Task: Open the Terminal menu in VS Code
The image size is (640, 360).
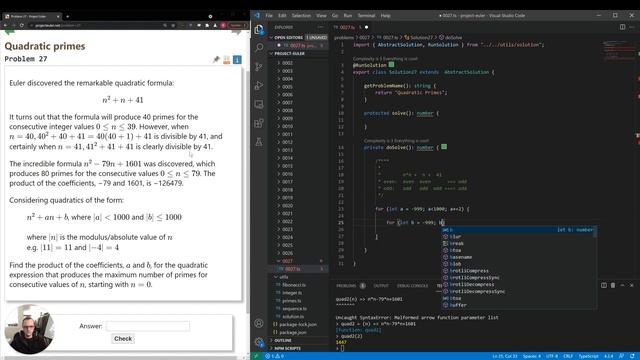Action: [366, 16]
